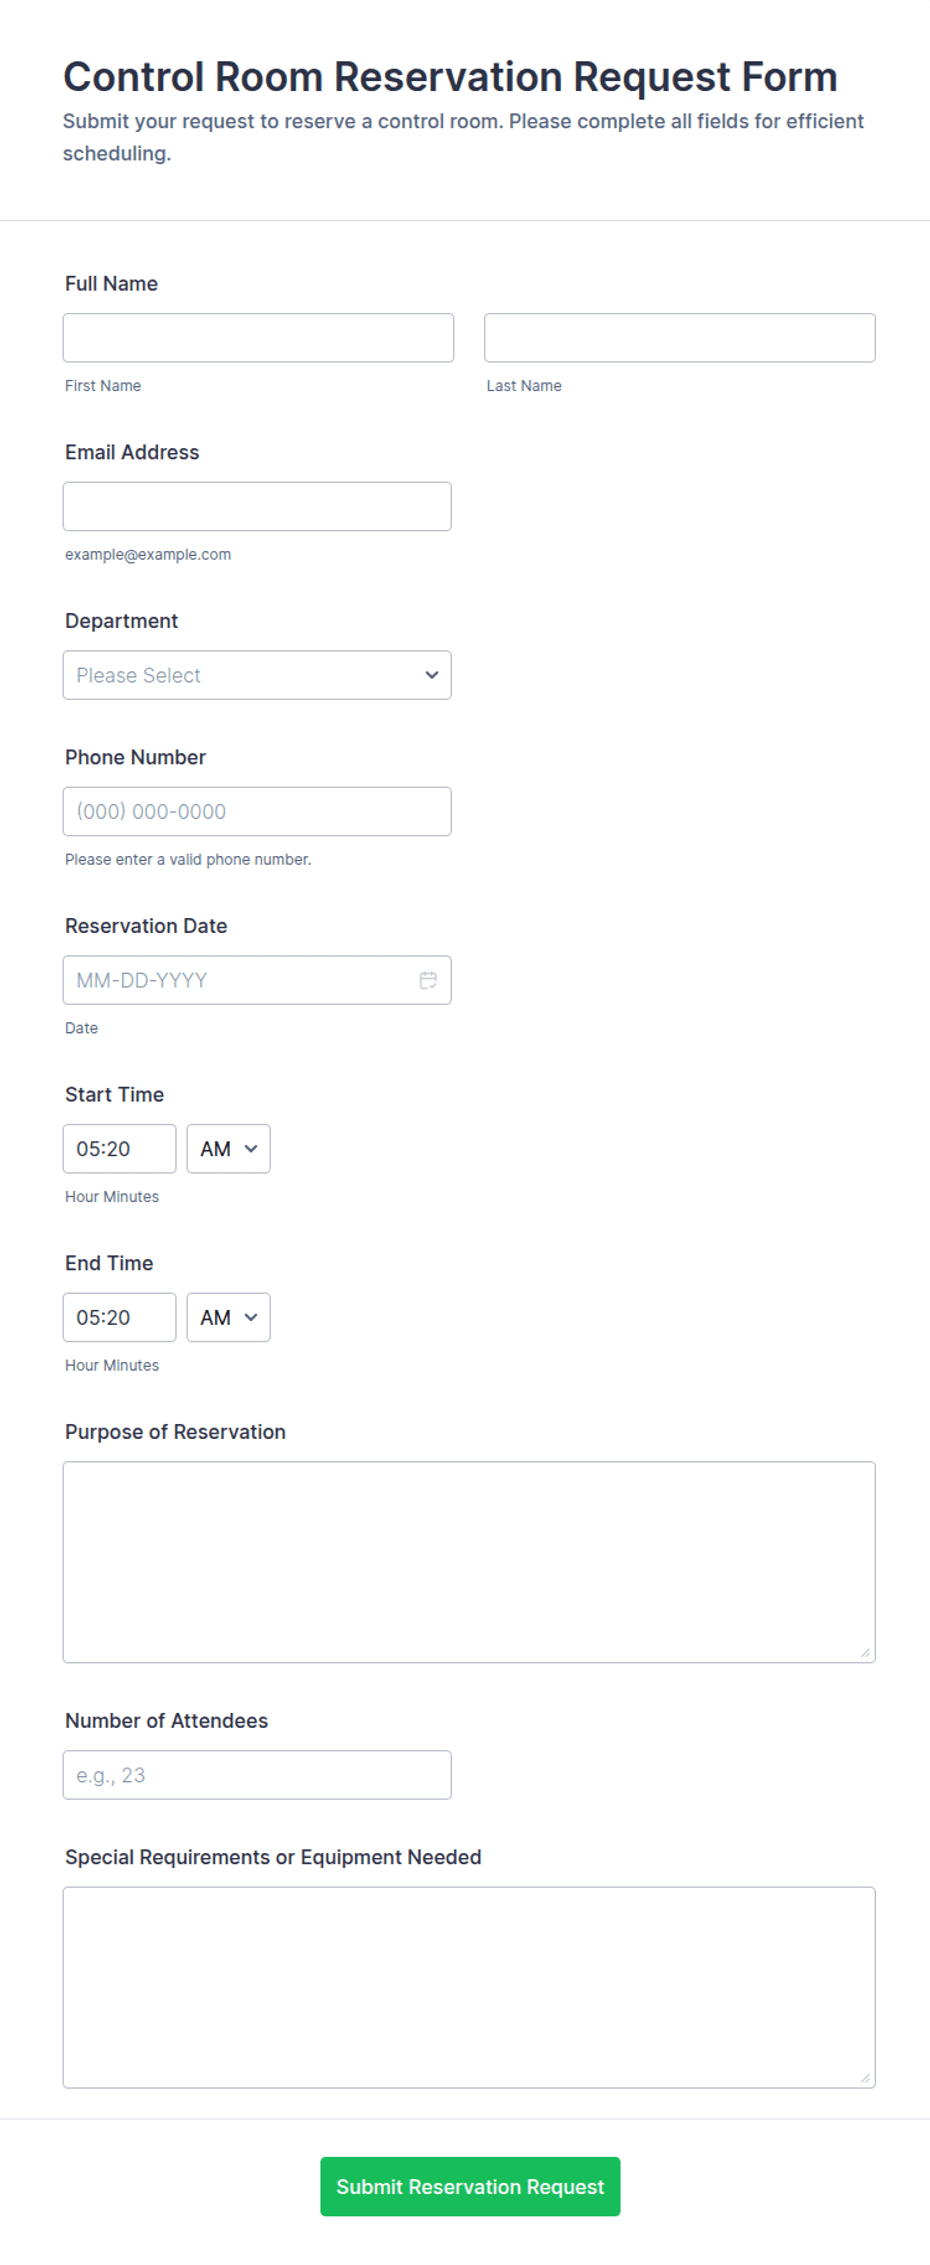Open the Start Time AM/PM dropdown
The width and height of the screenshot is (930, 2265).
pyautogui.click(x=228, y=1149)
